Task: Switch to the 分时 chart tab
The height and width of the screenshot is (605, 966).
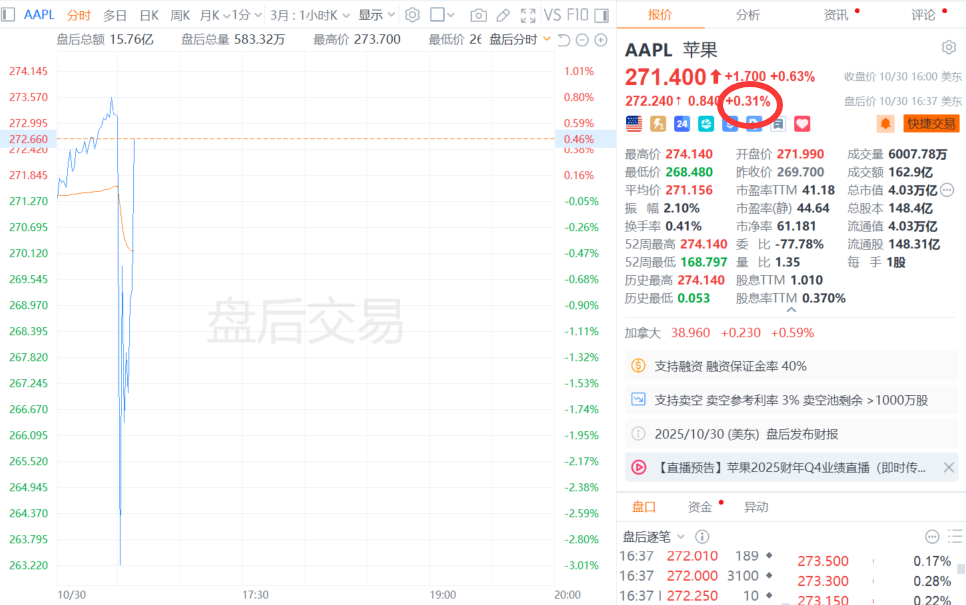Action: tap(79, 15)
